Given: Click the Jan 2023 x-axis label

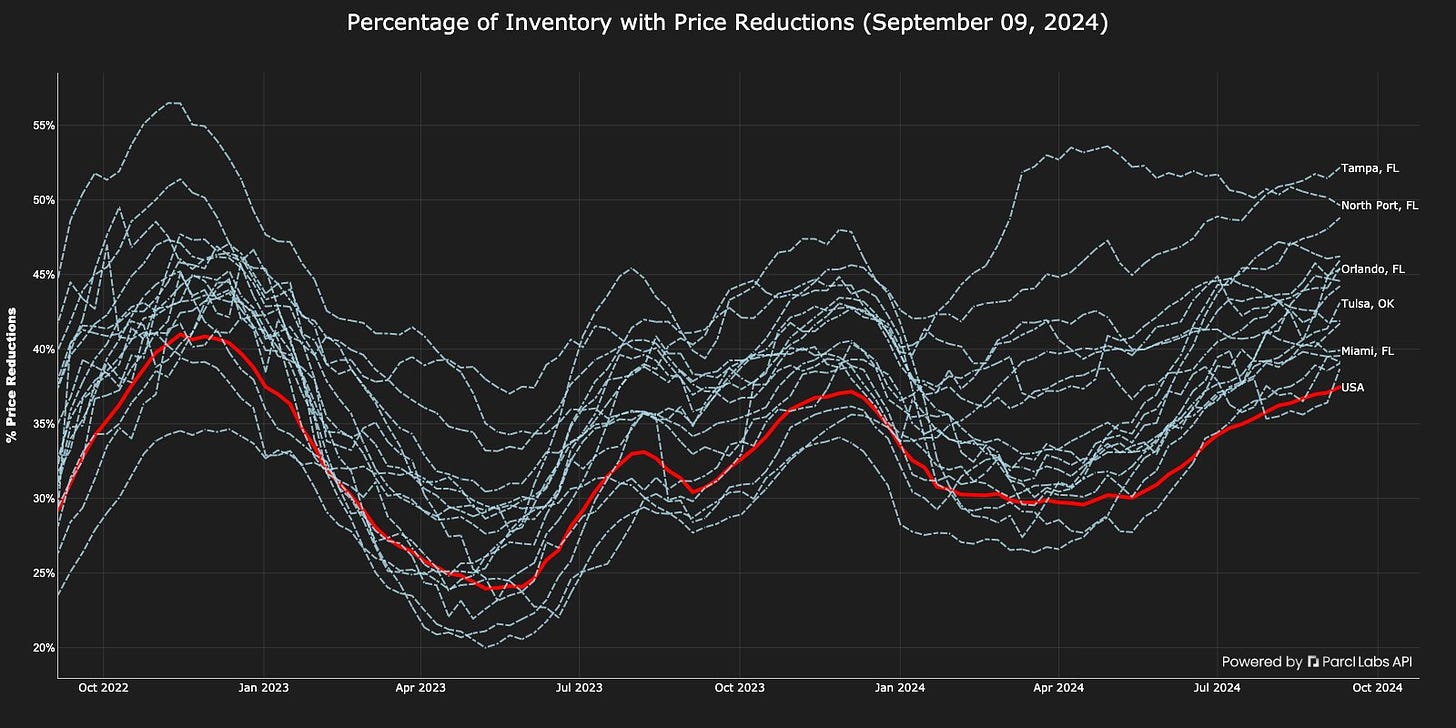Looking at the screenshot, I should point(263,688).
